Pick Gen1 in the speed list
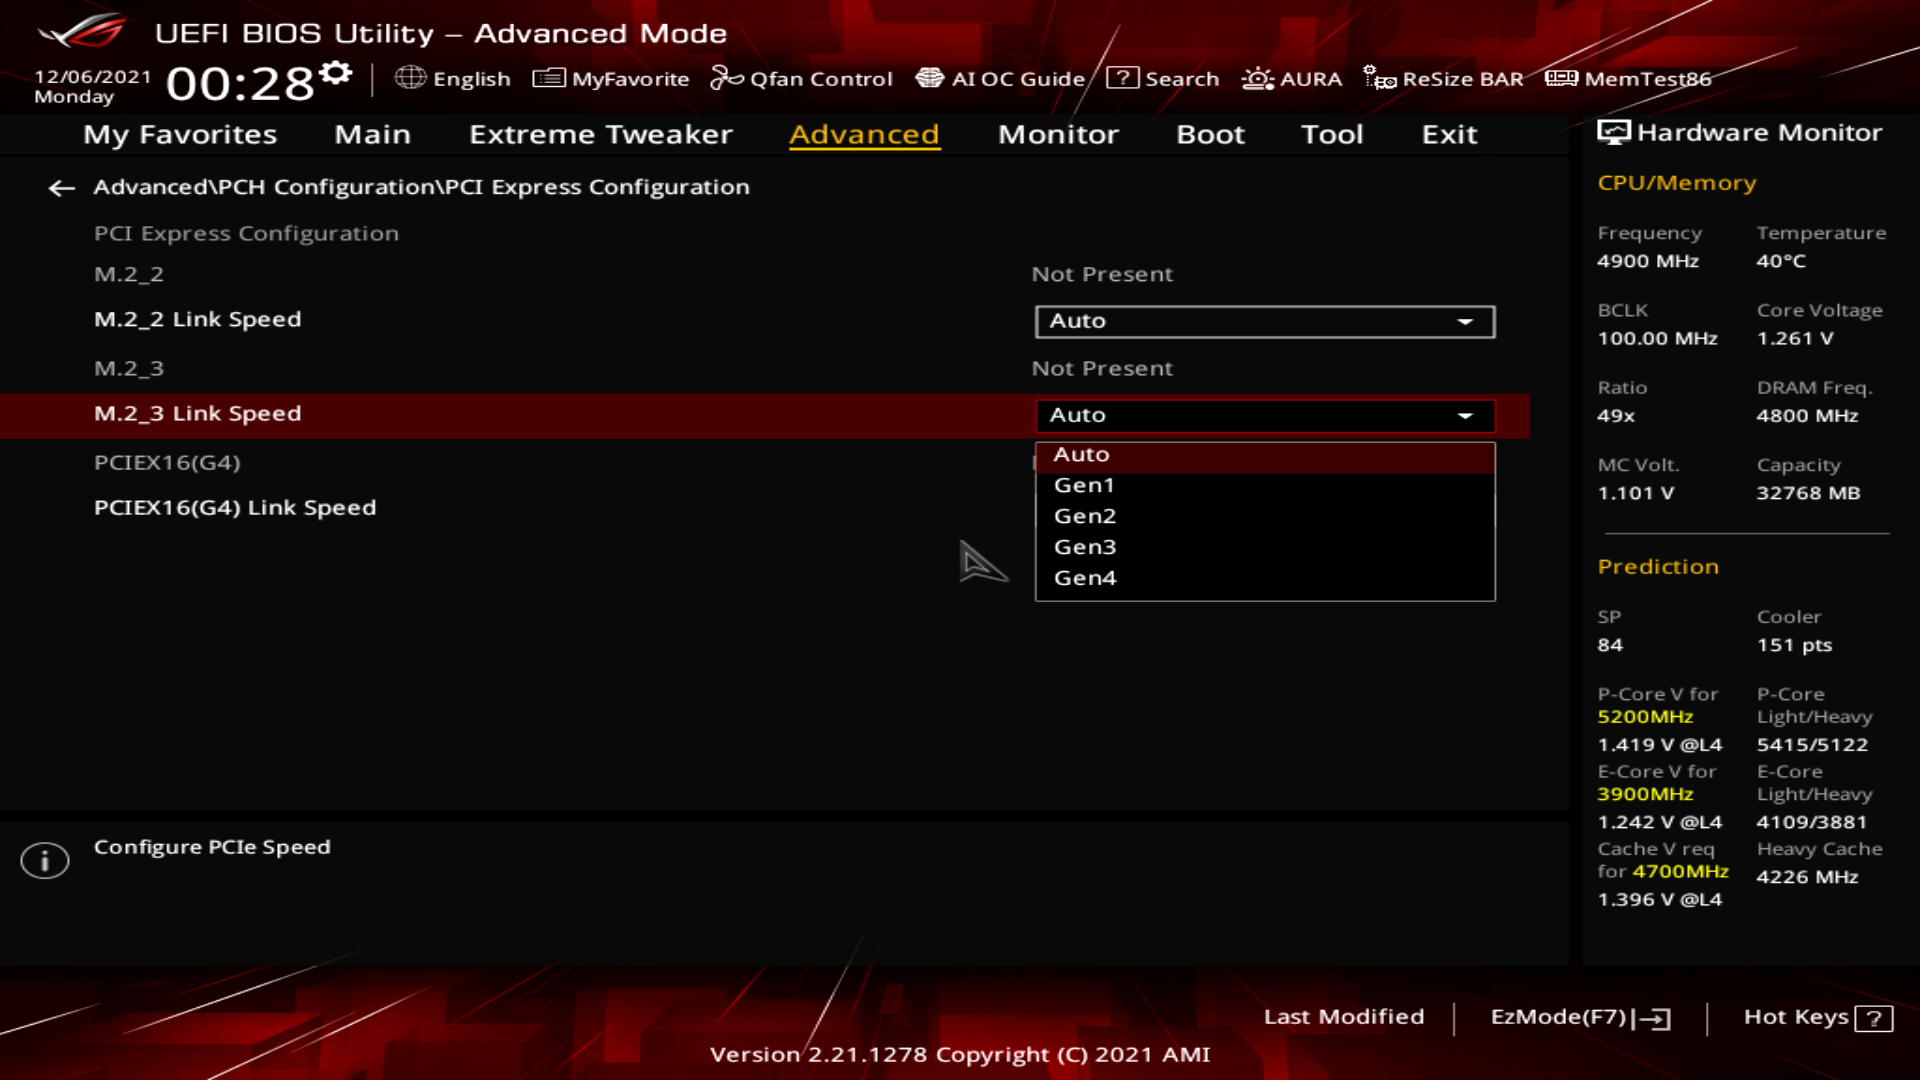Image resolution: width=1920 pixels, height=1080 pixels. click(x=1084, y=485)
